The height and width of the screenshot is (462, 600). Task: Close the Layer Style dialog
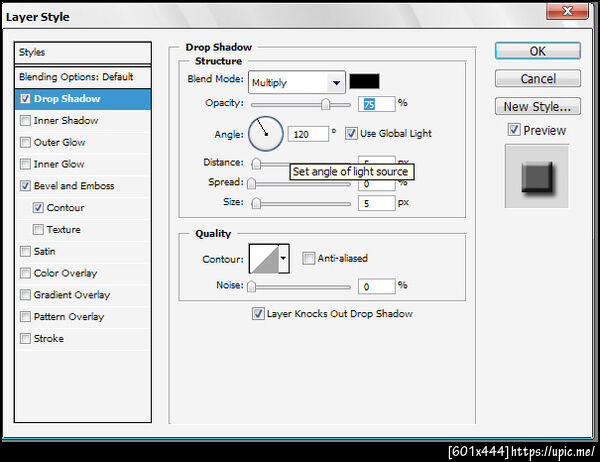tap(567, 11)
